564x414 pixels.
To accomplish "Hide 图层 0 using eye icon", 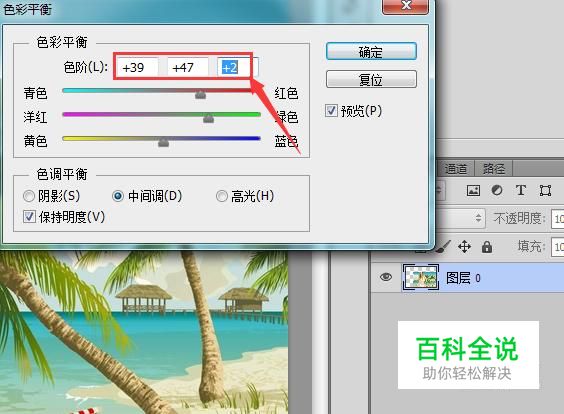I will [x=386, y=277].
